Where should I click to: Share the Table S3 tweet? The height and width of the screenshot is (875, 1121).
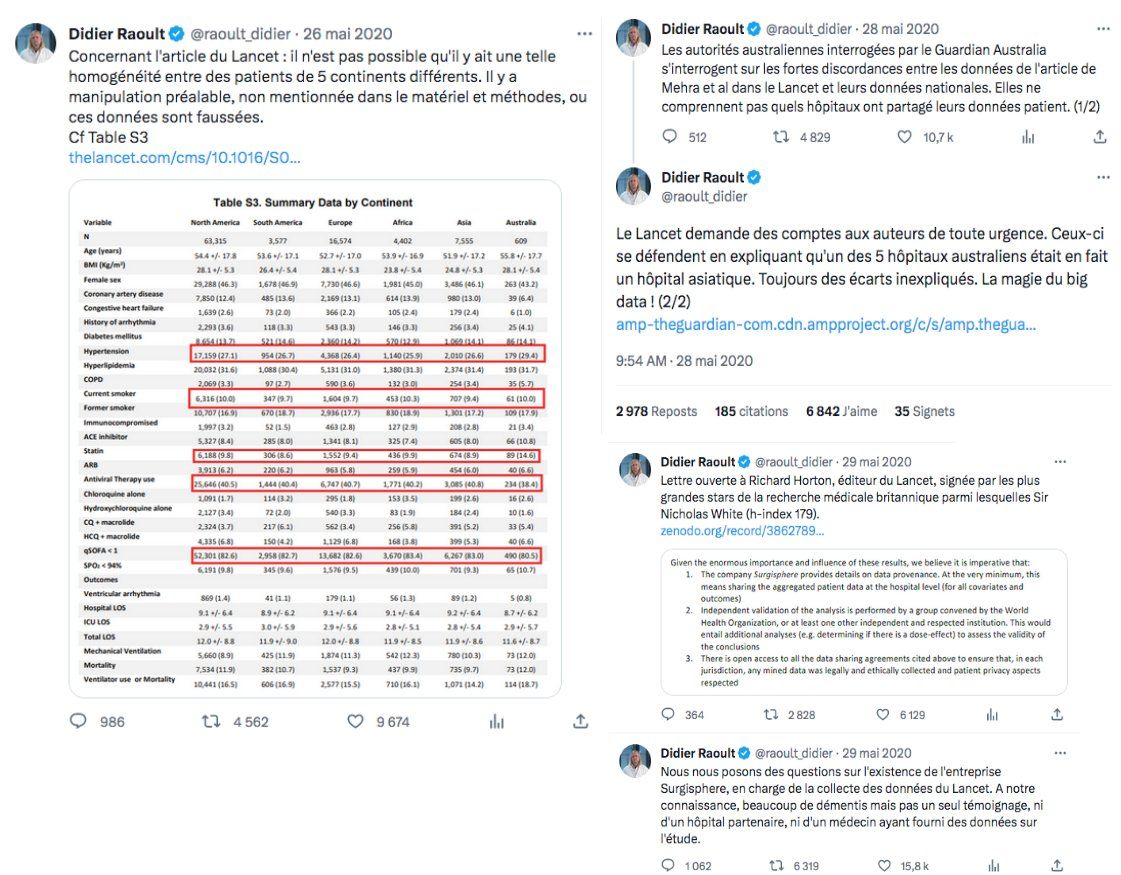[580, 721]
